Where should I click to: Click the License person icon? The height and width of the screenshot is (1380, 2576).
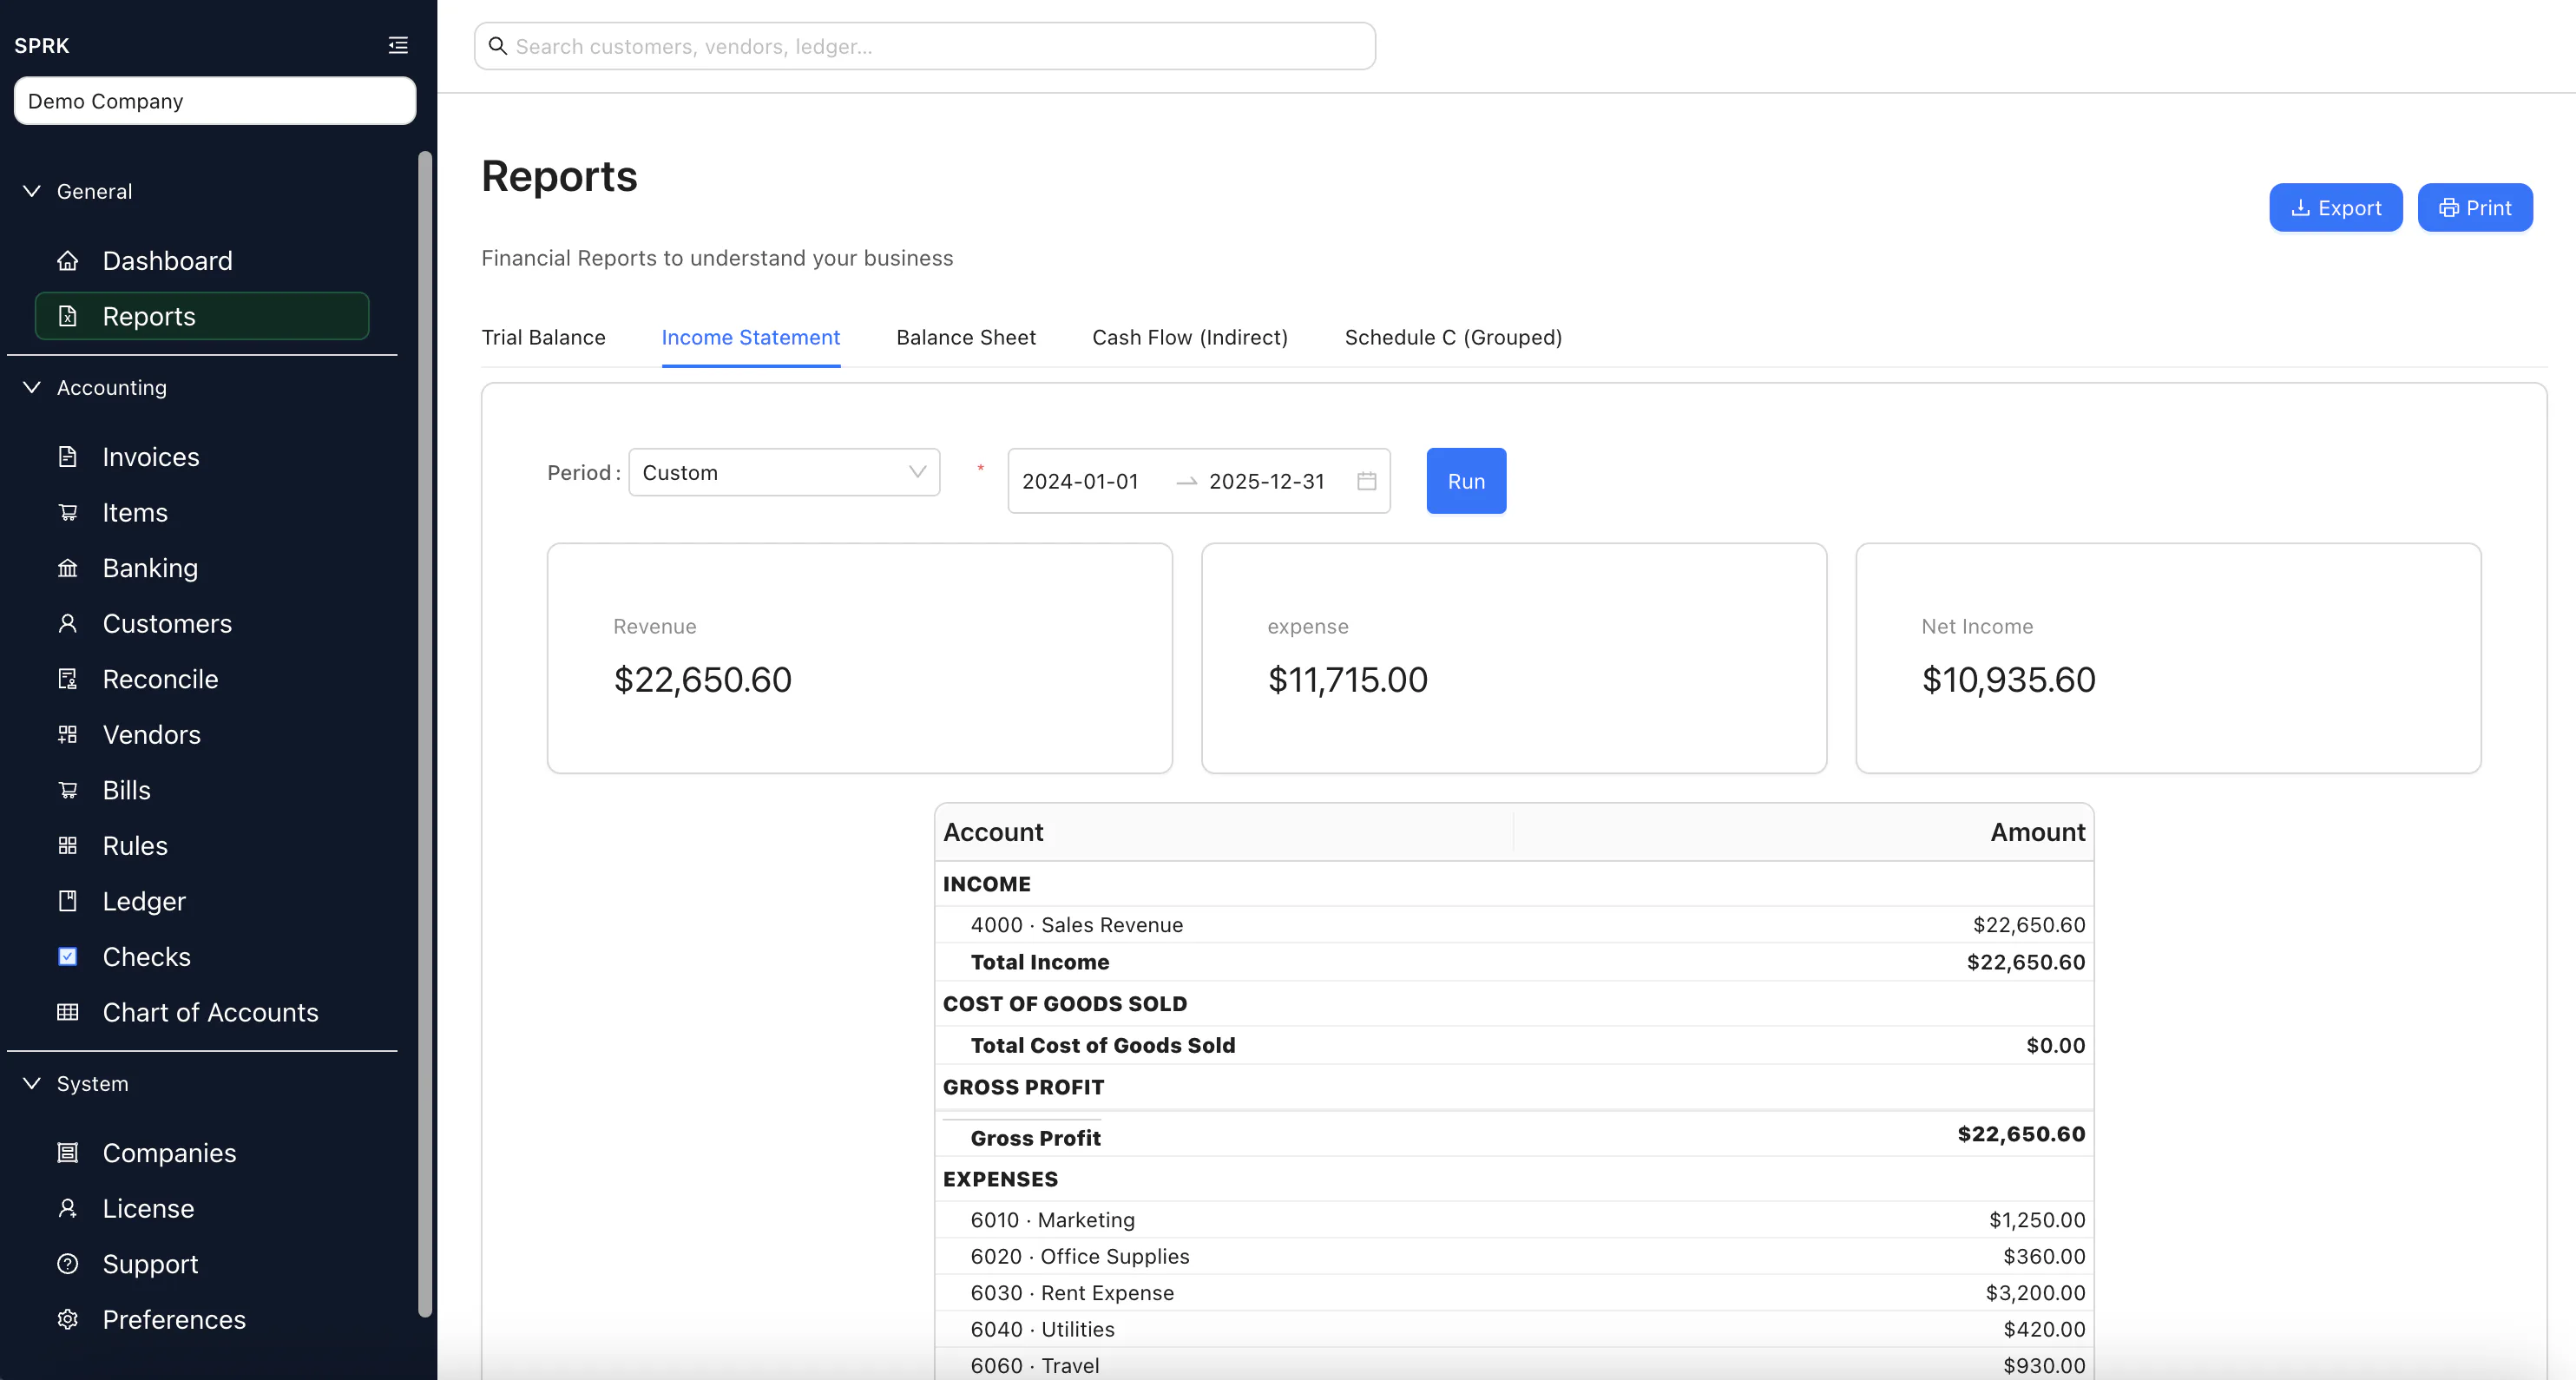coord(67,1208)
